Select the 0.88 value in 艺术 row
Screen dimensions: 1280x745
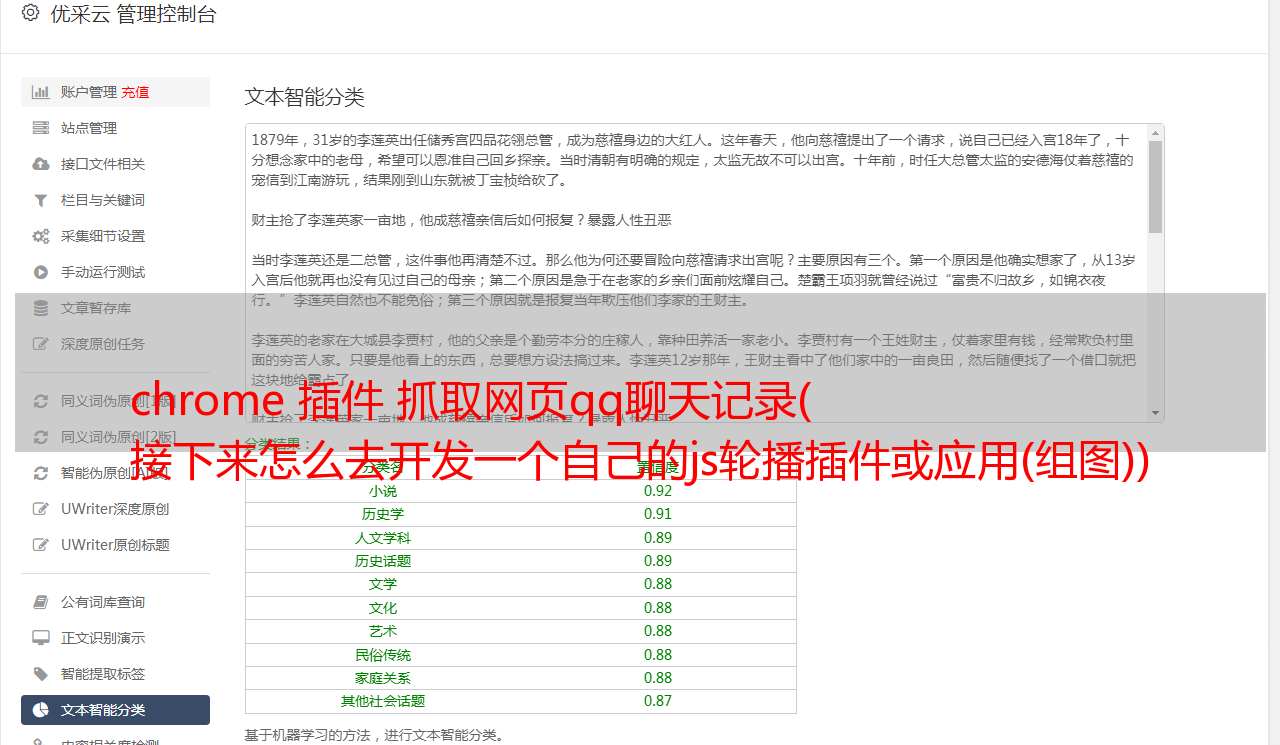pyautogui.click(x=658, y=631)
